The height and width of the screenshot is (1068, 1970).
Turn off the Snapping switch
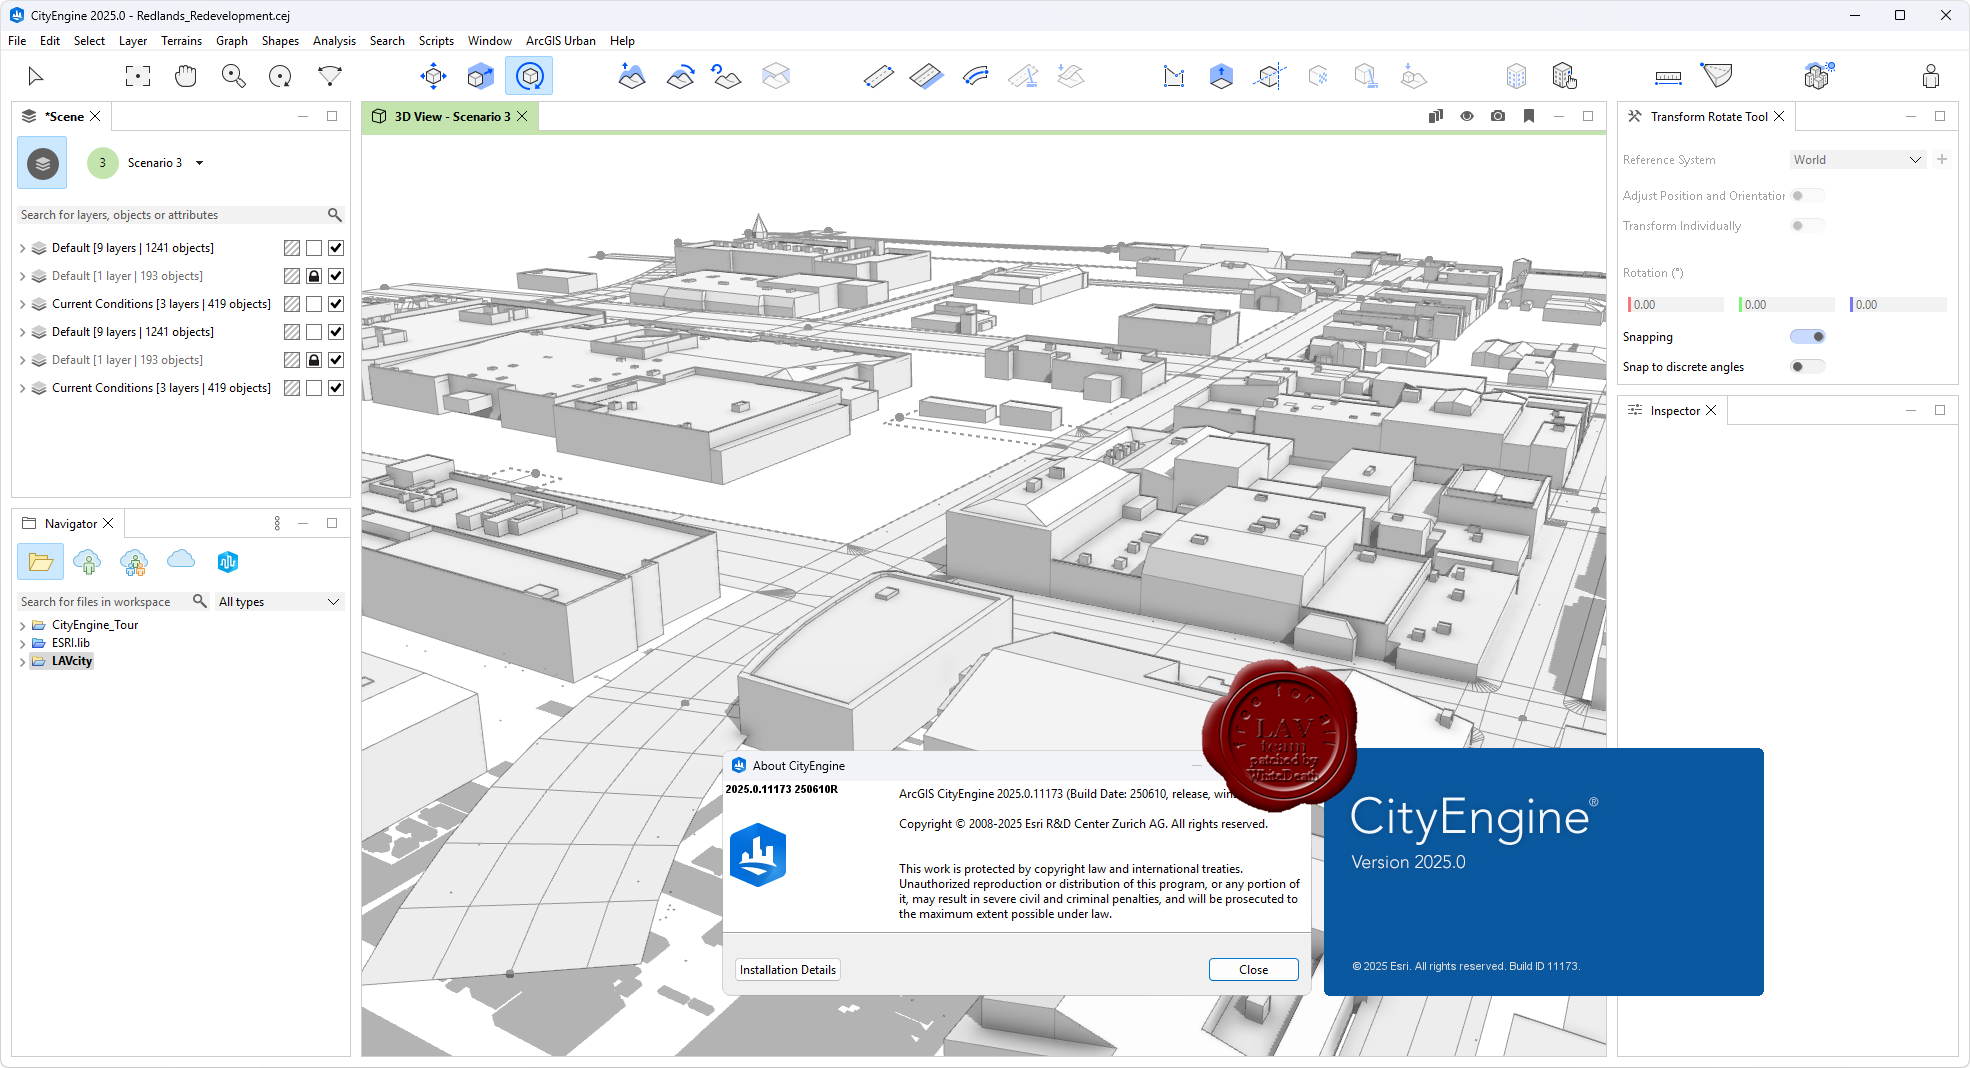pyautogui.click(x=1807, y=337)
